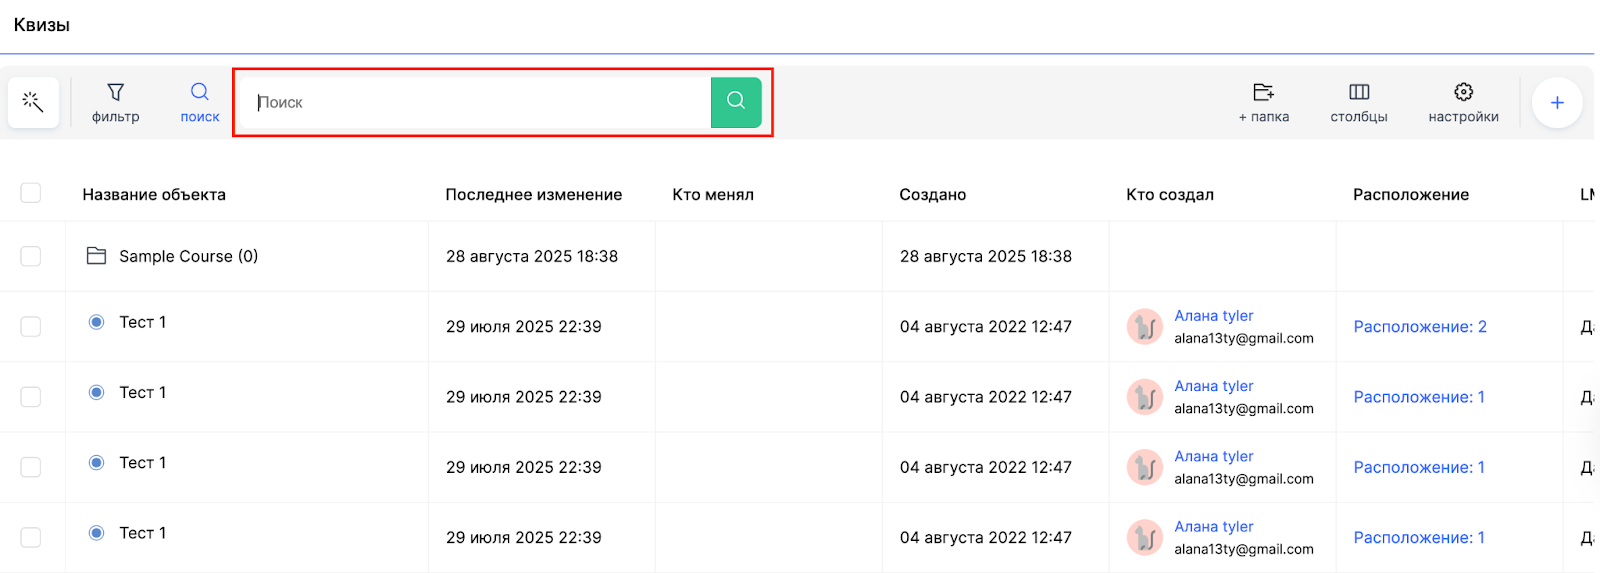The width and height of the screenshot is (1600, 573).
Task: Click the Sample Course folder icon
Action: (96, 256)
